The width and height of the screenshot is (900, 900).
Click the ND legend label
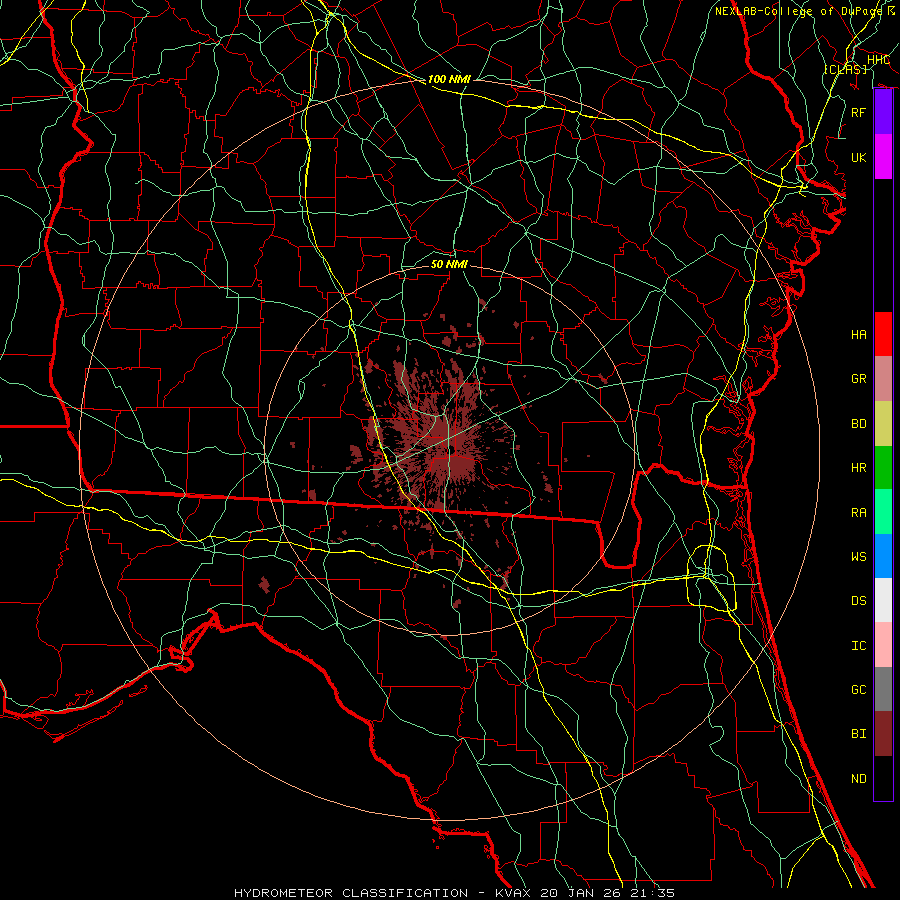[x=859, y=779]
